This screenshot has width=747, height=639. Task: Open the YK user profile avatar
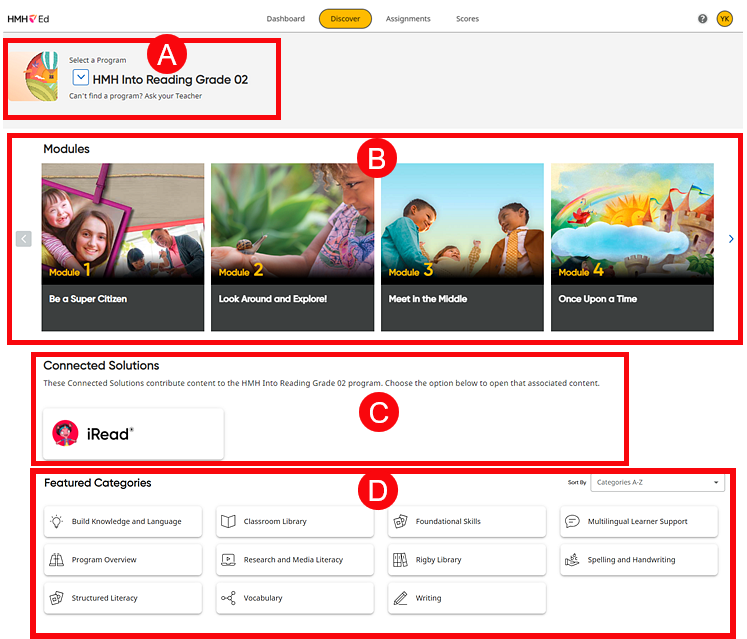(725, 19)
